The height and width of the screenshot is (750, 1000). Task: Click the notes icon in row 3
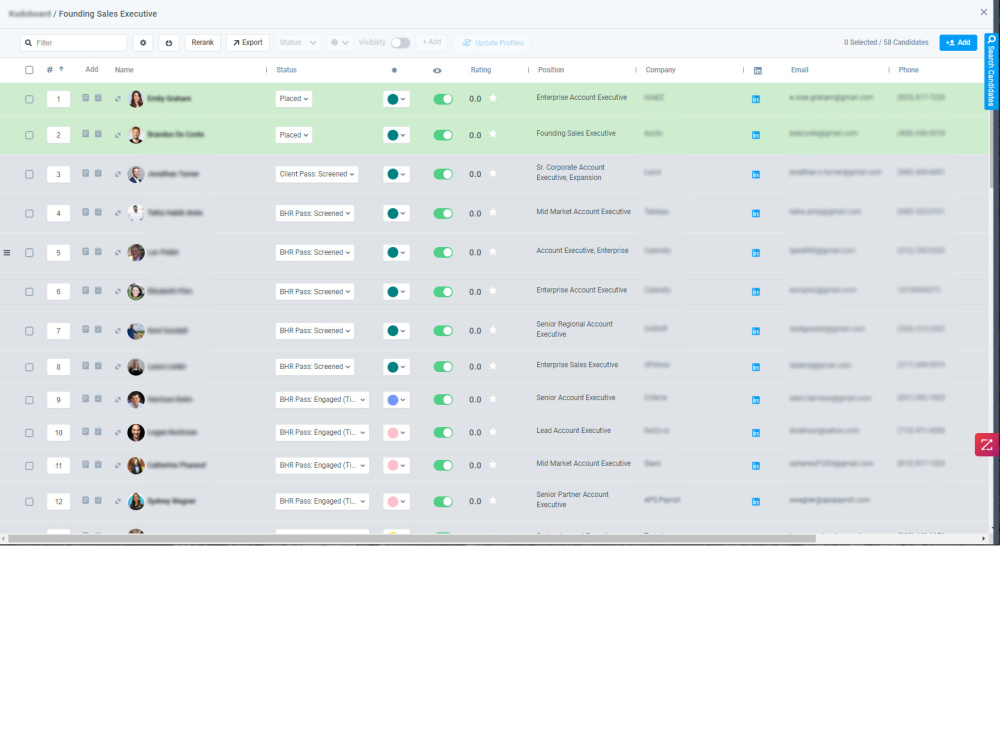point(85,173)
